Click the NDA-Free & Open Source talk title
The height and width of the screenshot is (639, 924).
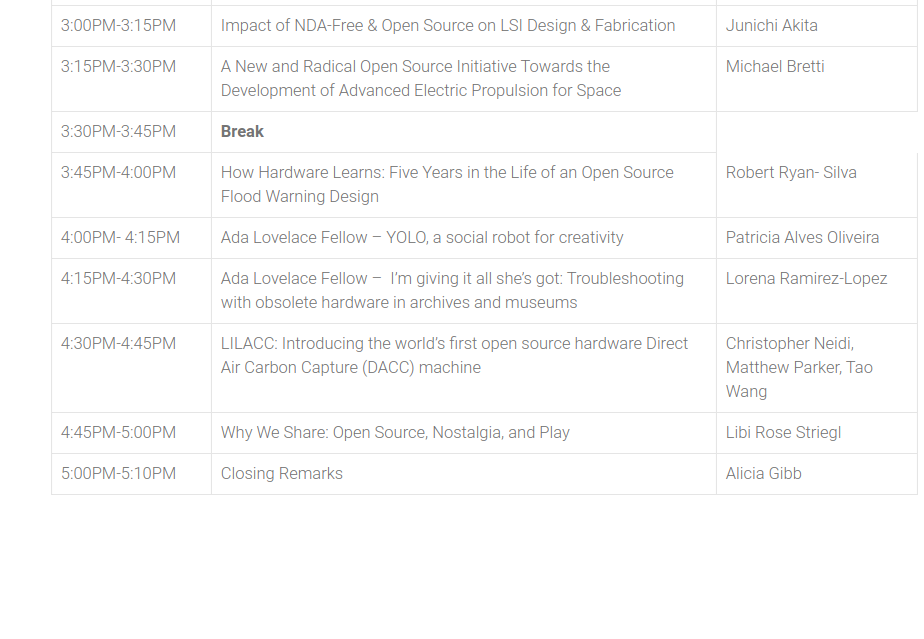tap(447, 26)
